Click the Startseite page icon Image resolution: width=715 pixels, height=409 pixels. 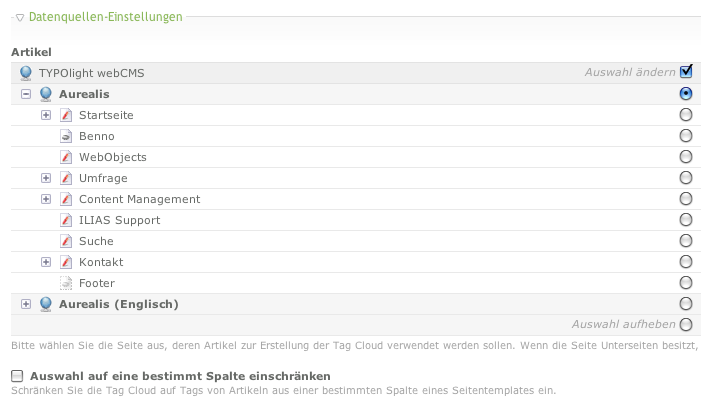tap(66, 115)
